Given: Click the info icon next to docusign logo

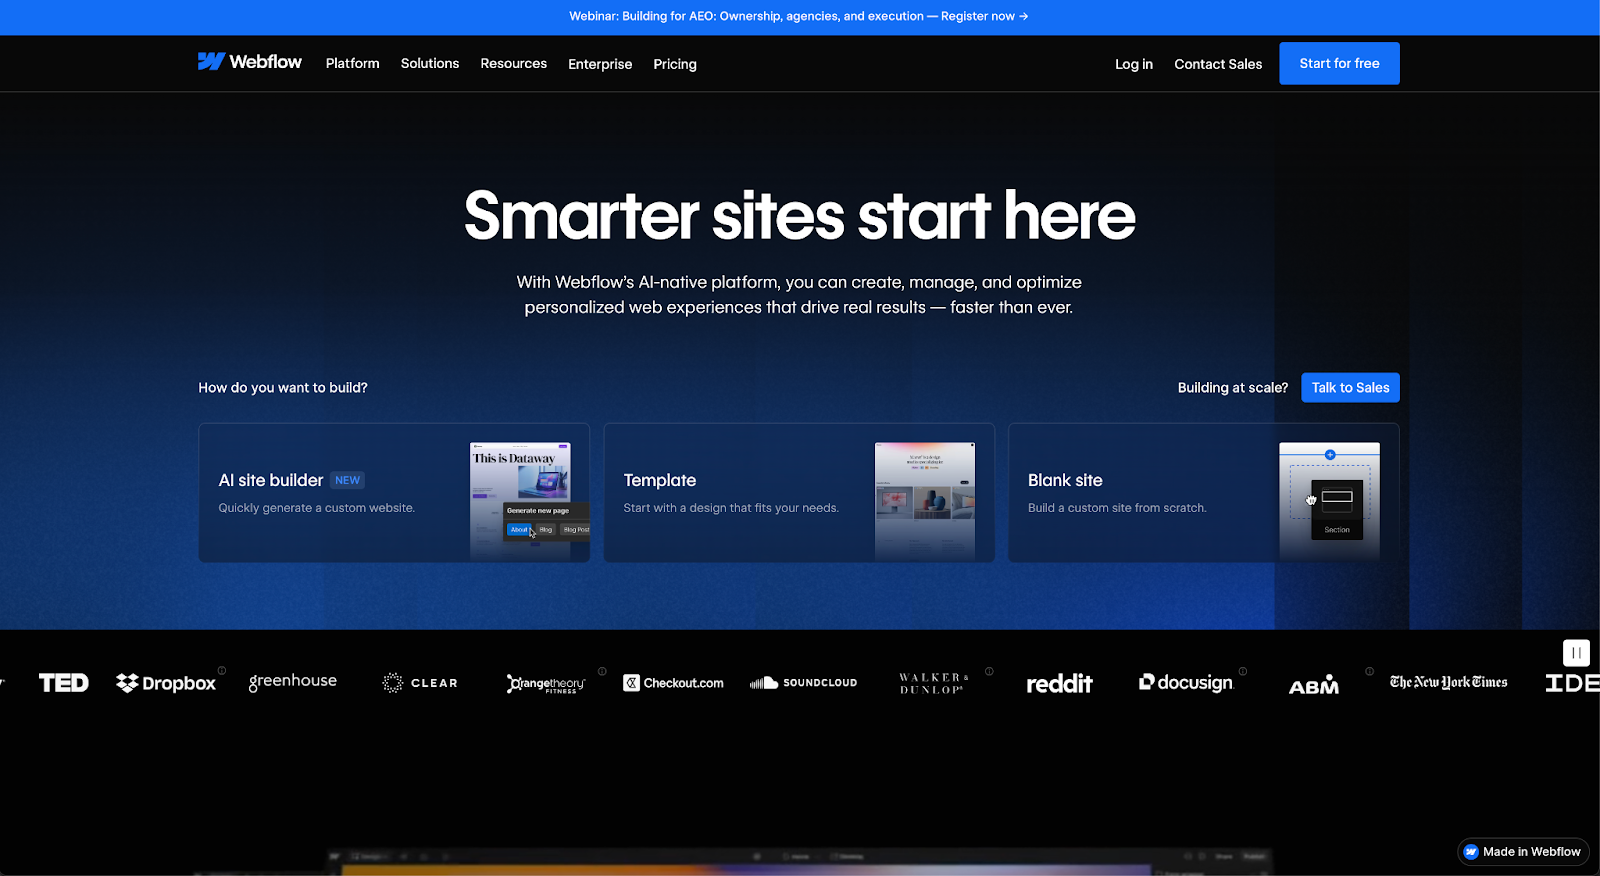Looking at the screenshot, I should (x=1243, y=671).
